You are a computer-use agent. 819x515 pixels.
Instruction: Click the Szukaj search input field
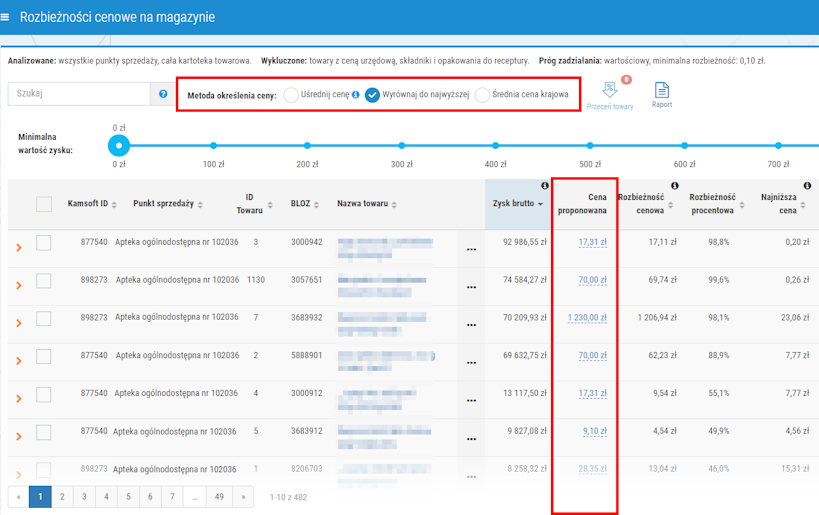coord(80,94)
